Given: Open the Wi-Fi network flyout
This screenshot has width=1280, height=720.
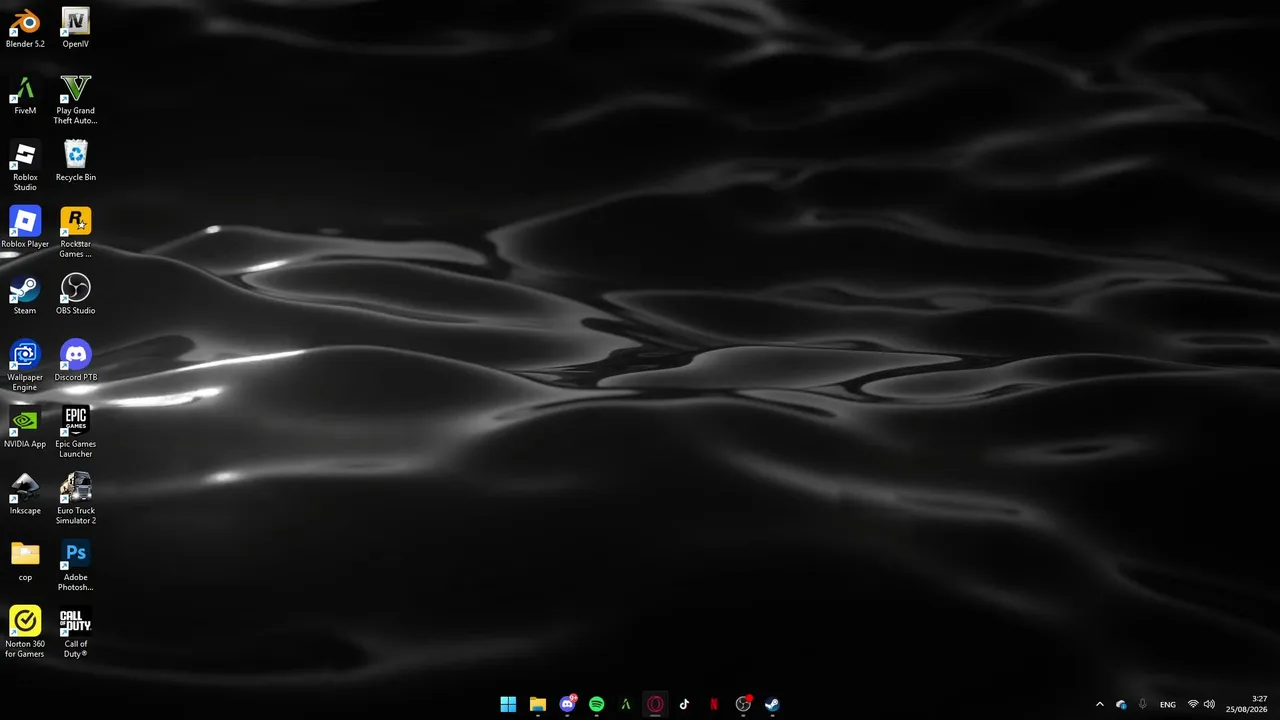Looking at the screenshot, I should [1193, 704].
